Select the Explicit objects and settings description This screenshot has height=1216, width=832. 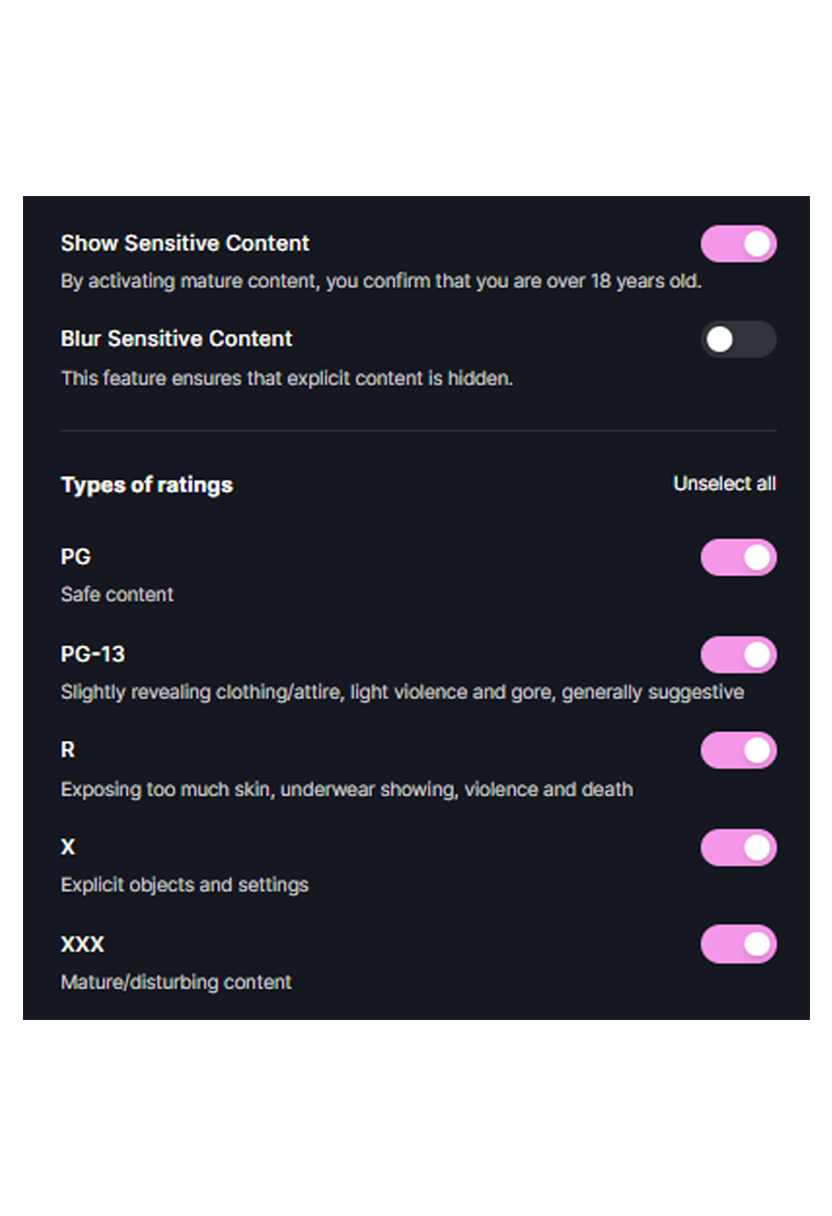[184, 884]
